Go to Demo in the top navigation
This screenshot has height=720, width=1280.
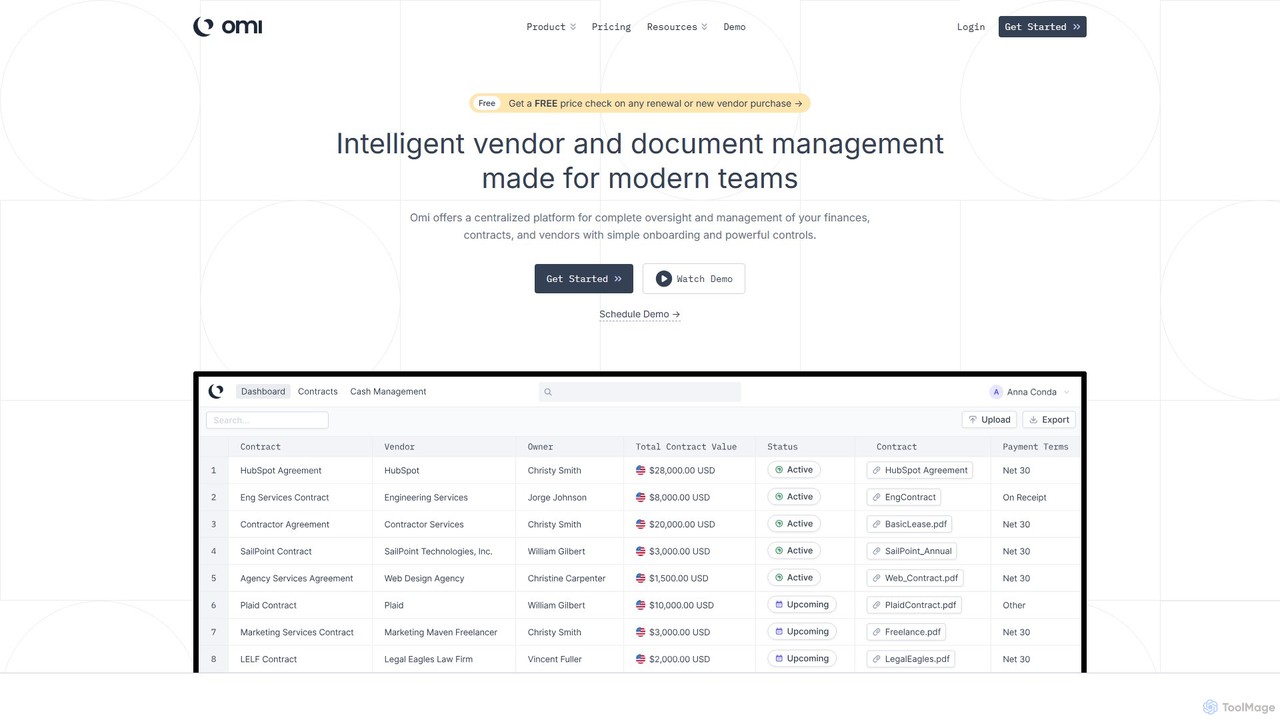pos(735,27)
